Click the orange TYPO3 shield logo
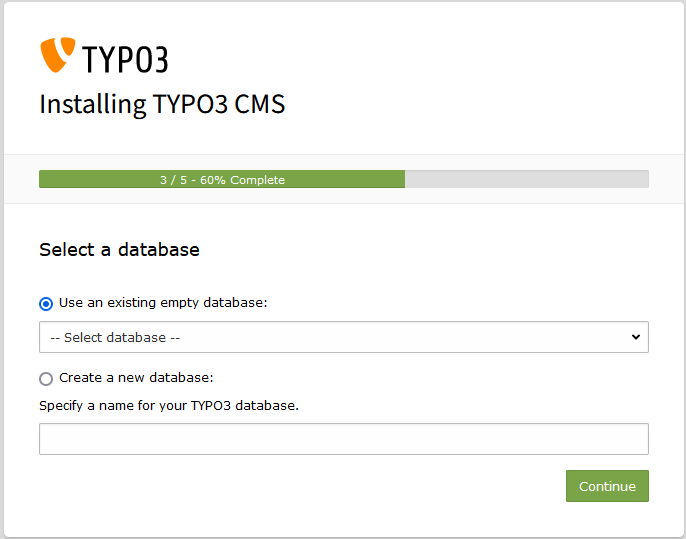 pyautogui.click(x=57, y=55)
